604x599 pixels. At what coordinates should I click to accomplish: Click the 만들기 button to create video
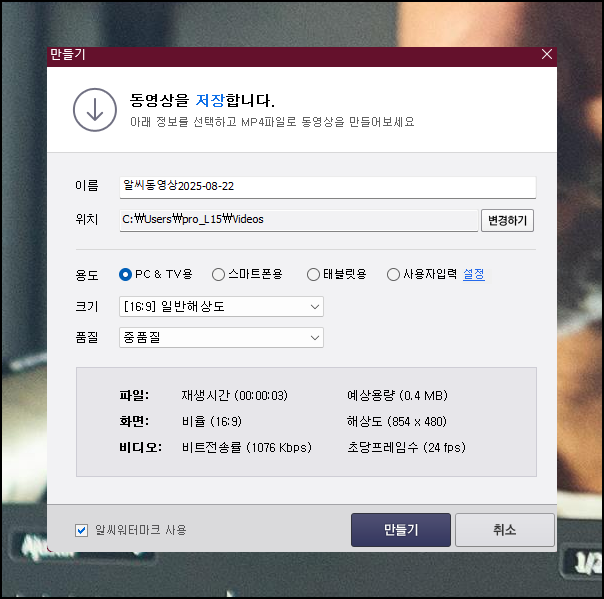pyautogui.click(x=401, y=530)
